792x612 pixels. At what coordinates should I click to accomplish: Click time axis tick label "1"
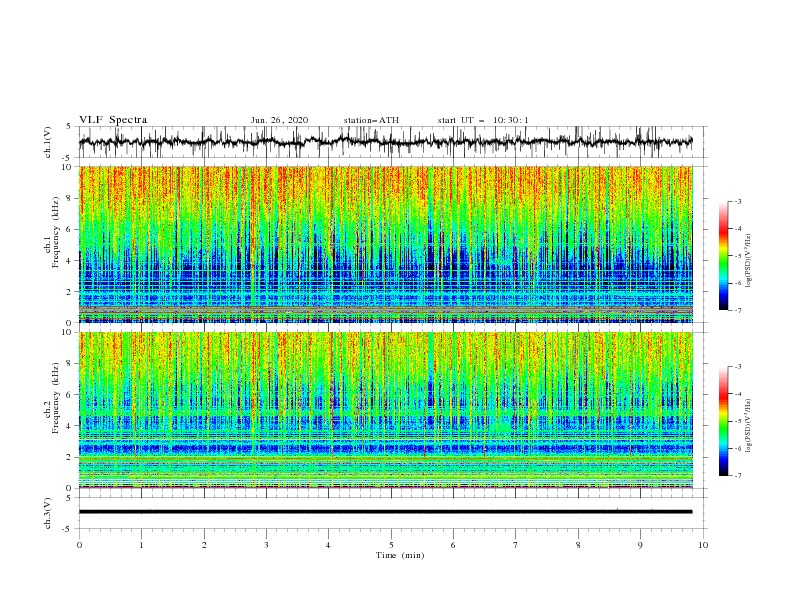[x=141, y=545]
